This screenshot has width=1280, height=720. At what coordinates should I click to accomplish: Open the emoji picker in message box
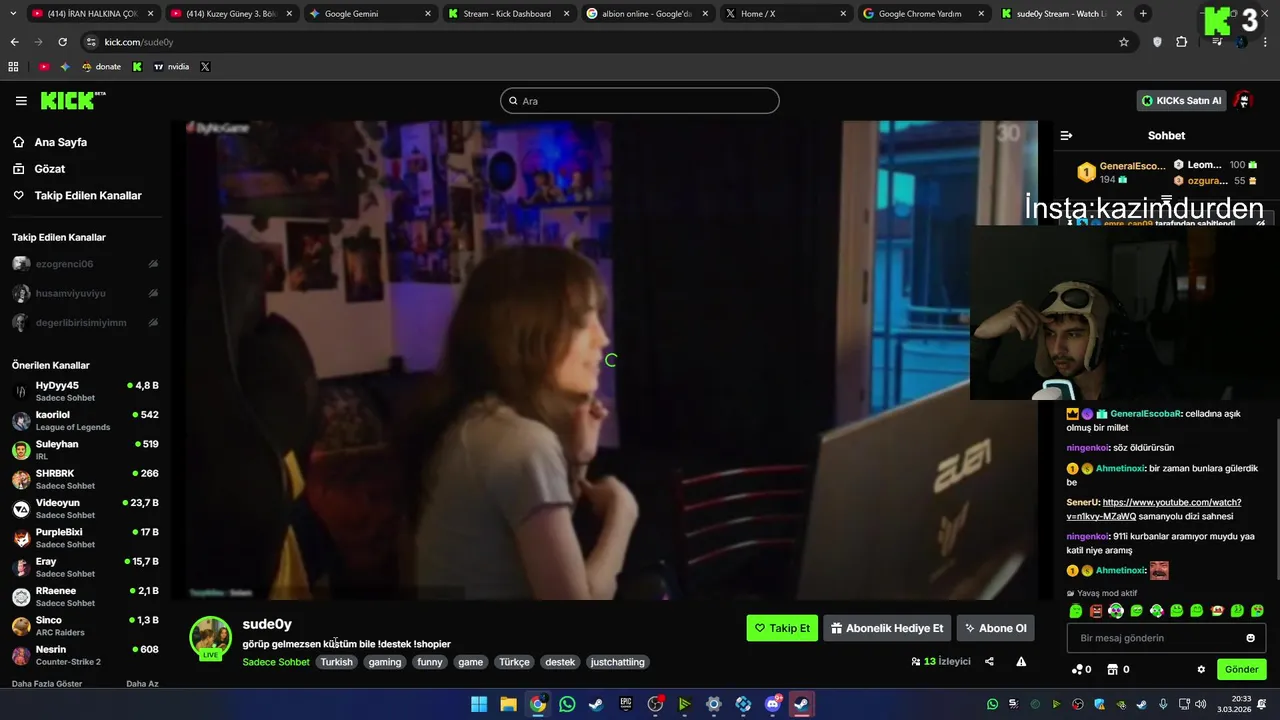tap(1250, 638)
